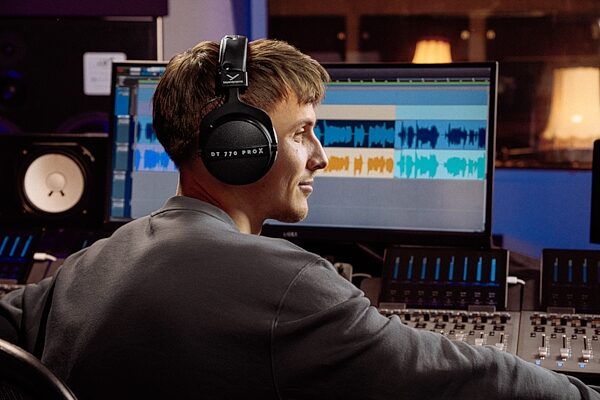Select the bright blue waveform clip on dark navy
Viewport: 600px width, 400px height.
point(355,134)
